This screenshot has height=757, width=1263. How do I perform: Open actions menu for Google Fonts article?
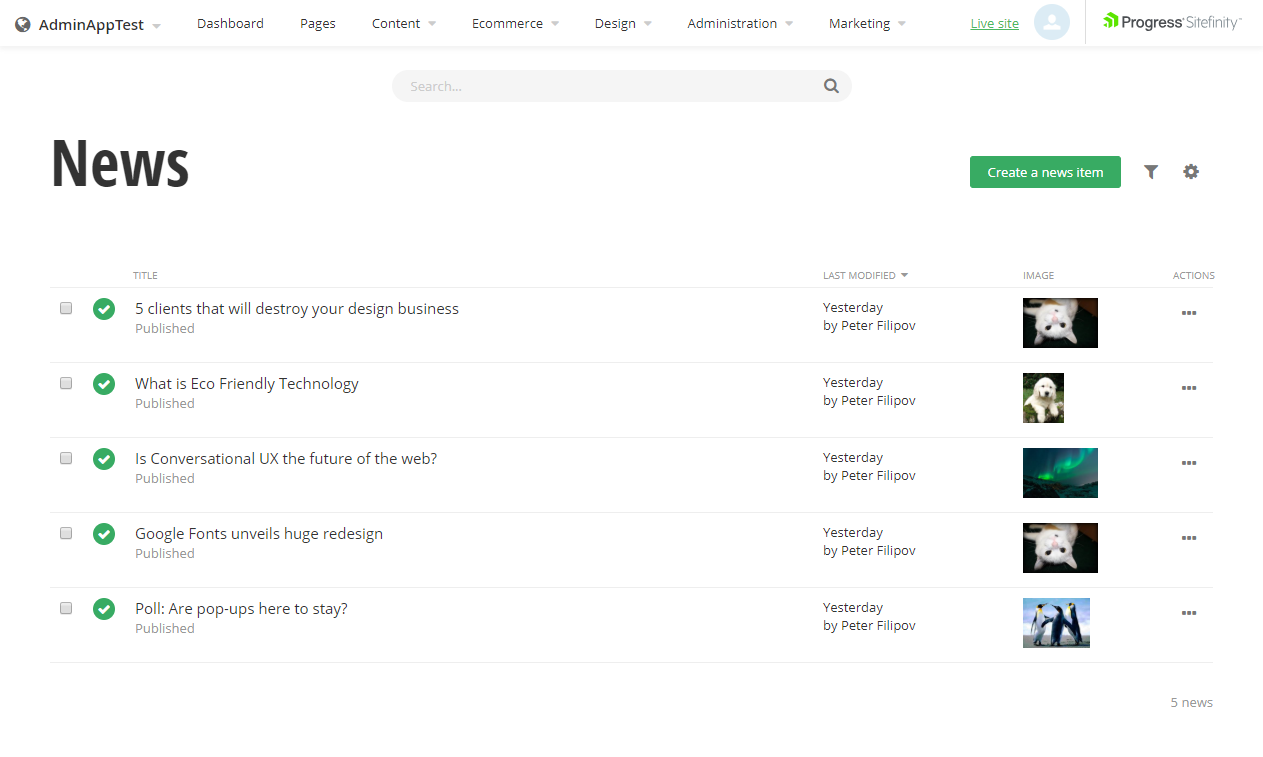tap(1188, 538)
